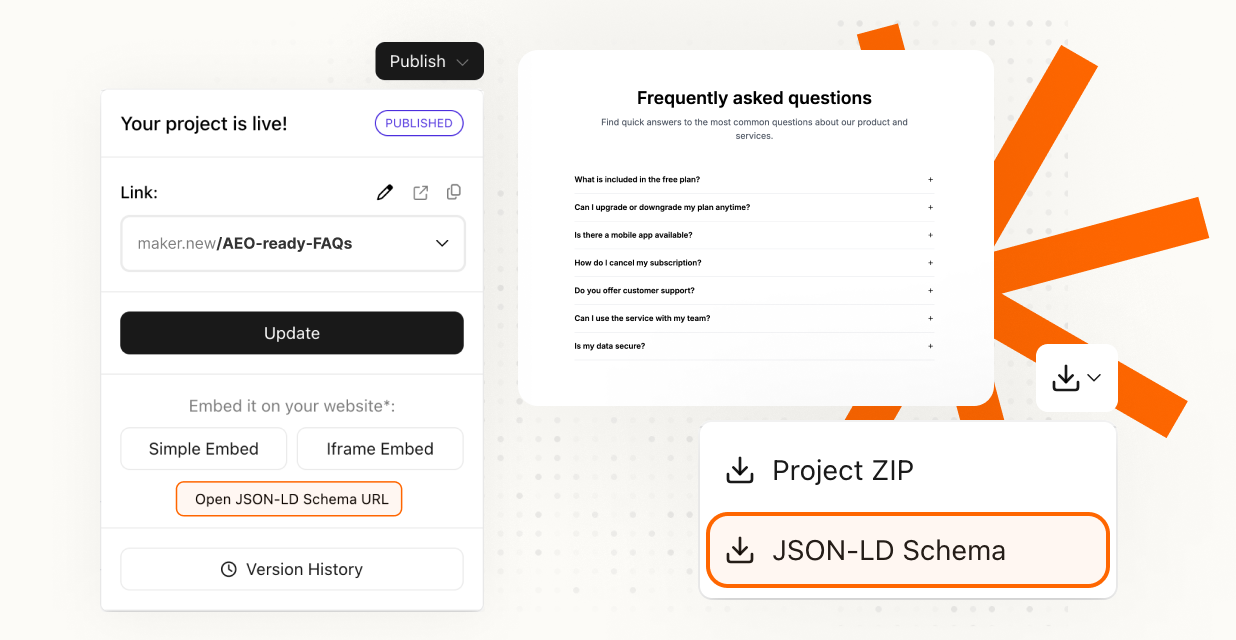This screenshot has width=1236, height=640.
Task: Expand the download options chevron
Action: pyautogui.click(x=1094, y=378)
